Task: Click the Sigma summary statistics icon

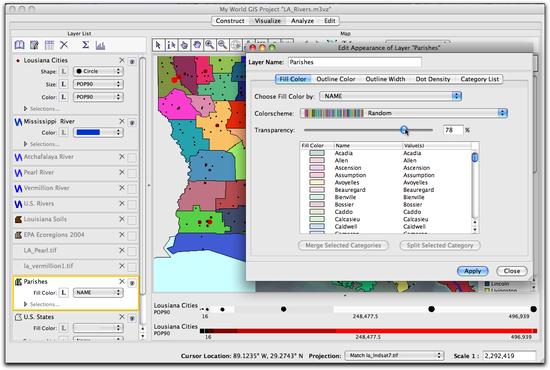Action: click(85, 45)
